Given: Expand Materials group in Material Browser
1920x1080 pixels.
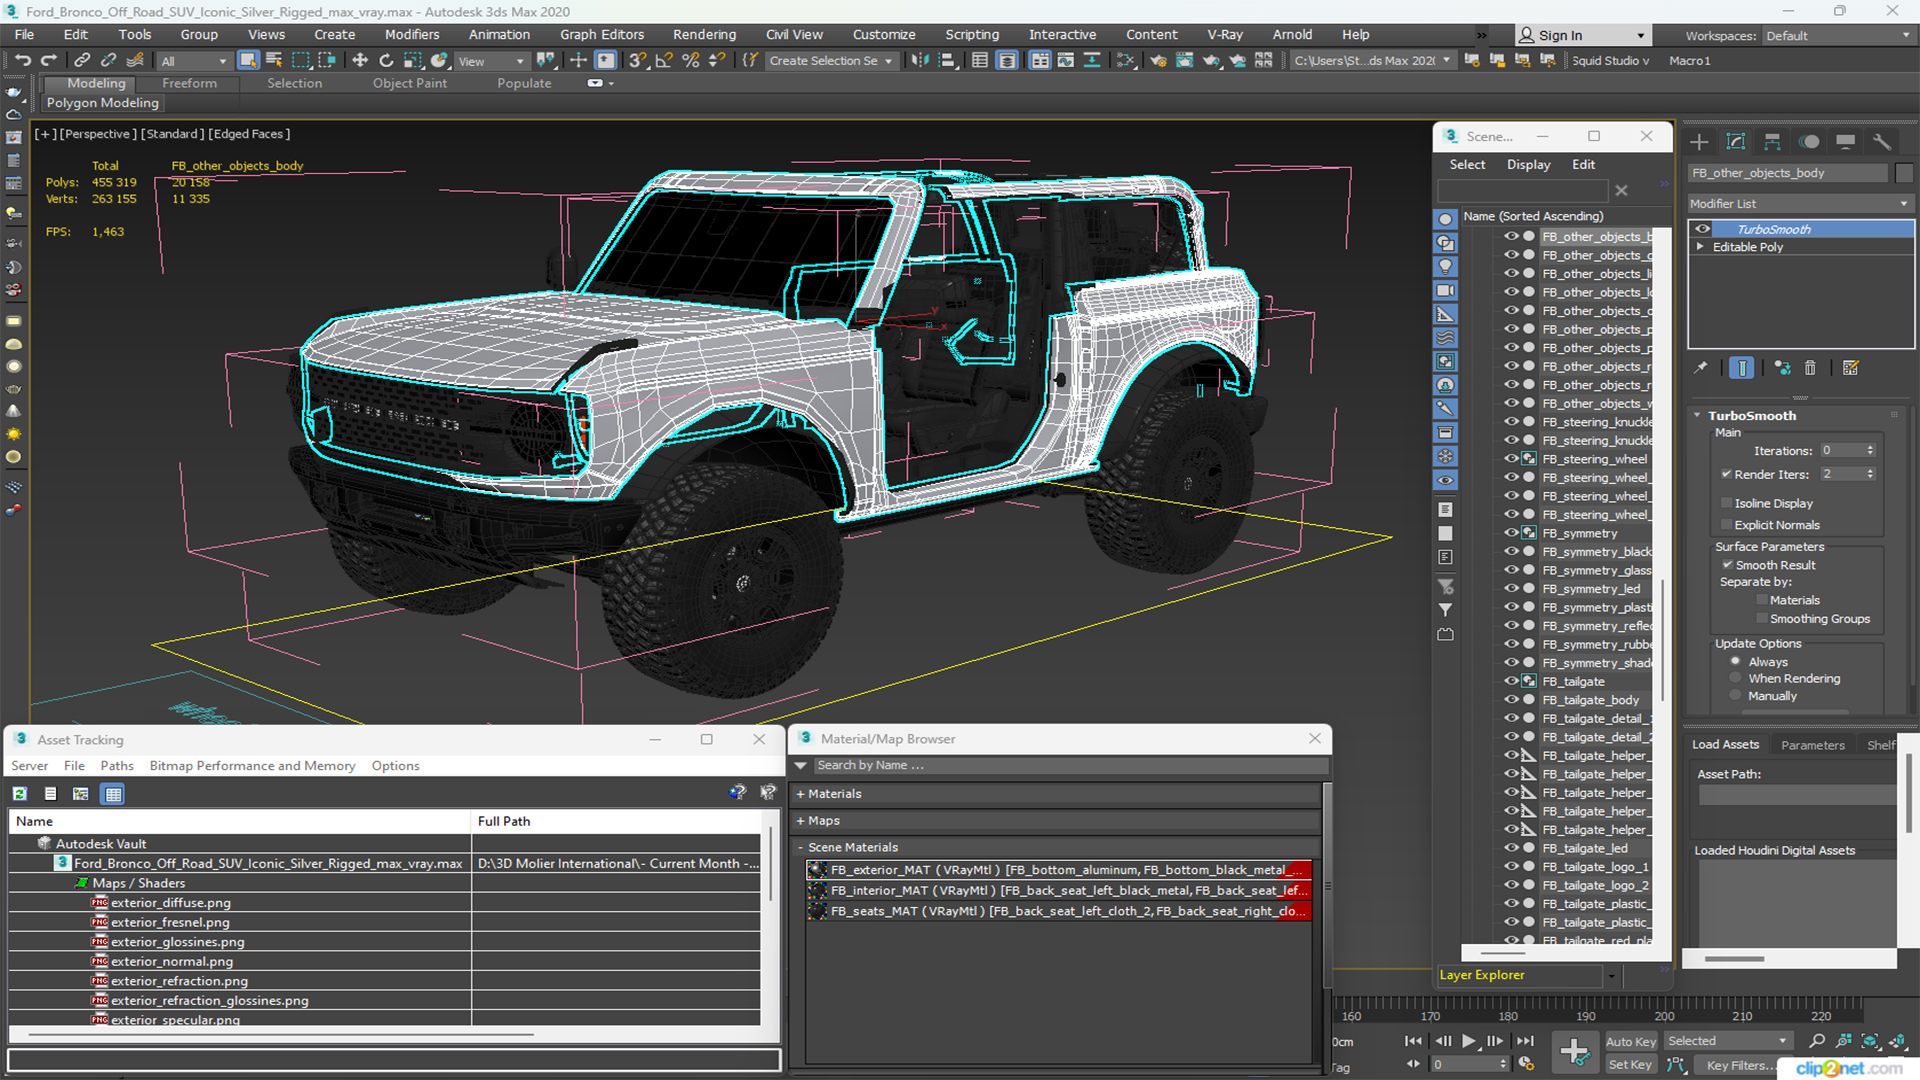Looking at the screenshot, I should tap(800, 794).
